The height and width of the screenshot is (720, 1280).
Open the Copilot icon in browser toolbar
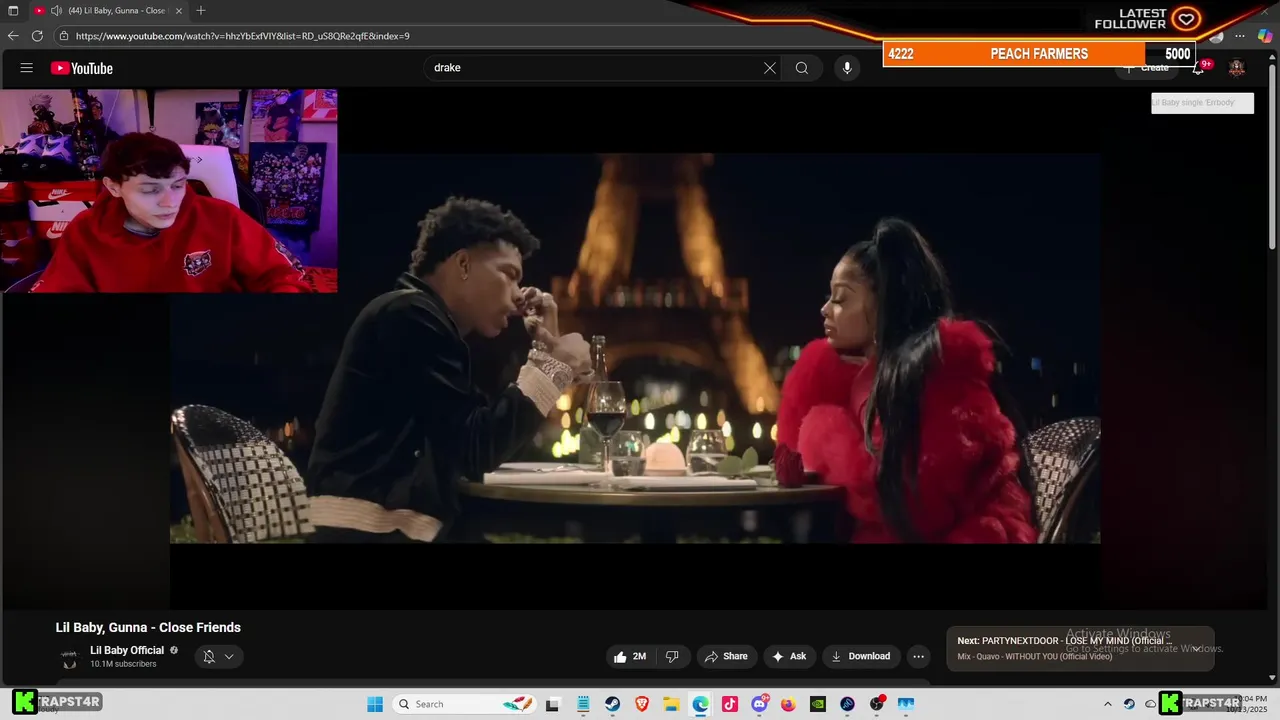coord(1265,36)
